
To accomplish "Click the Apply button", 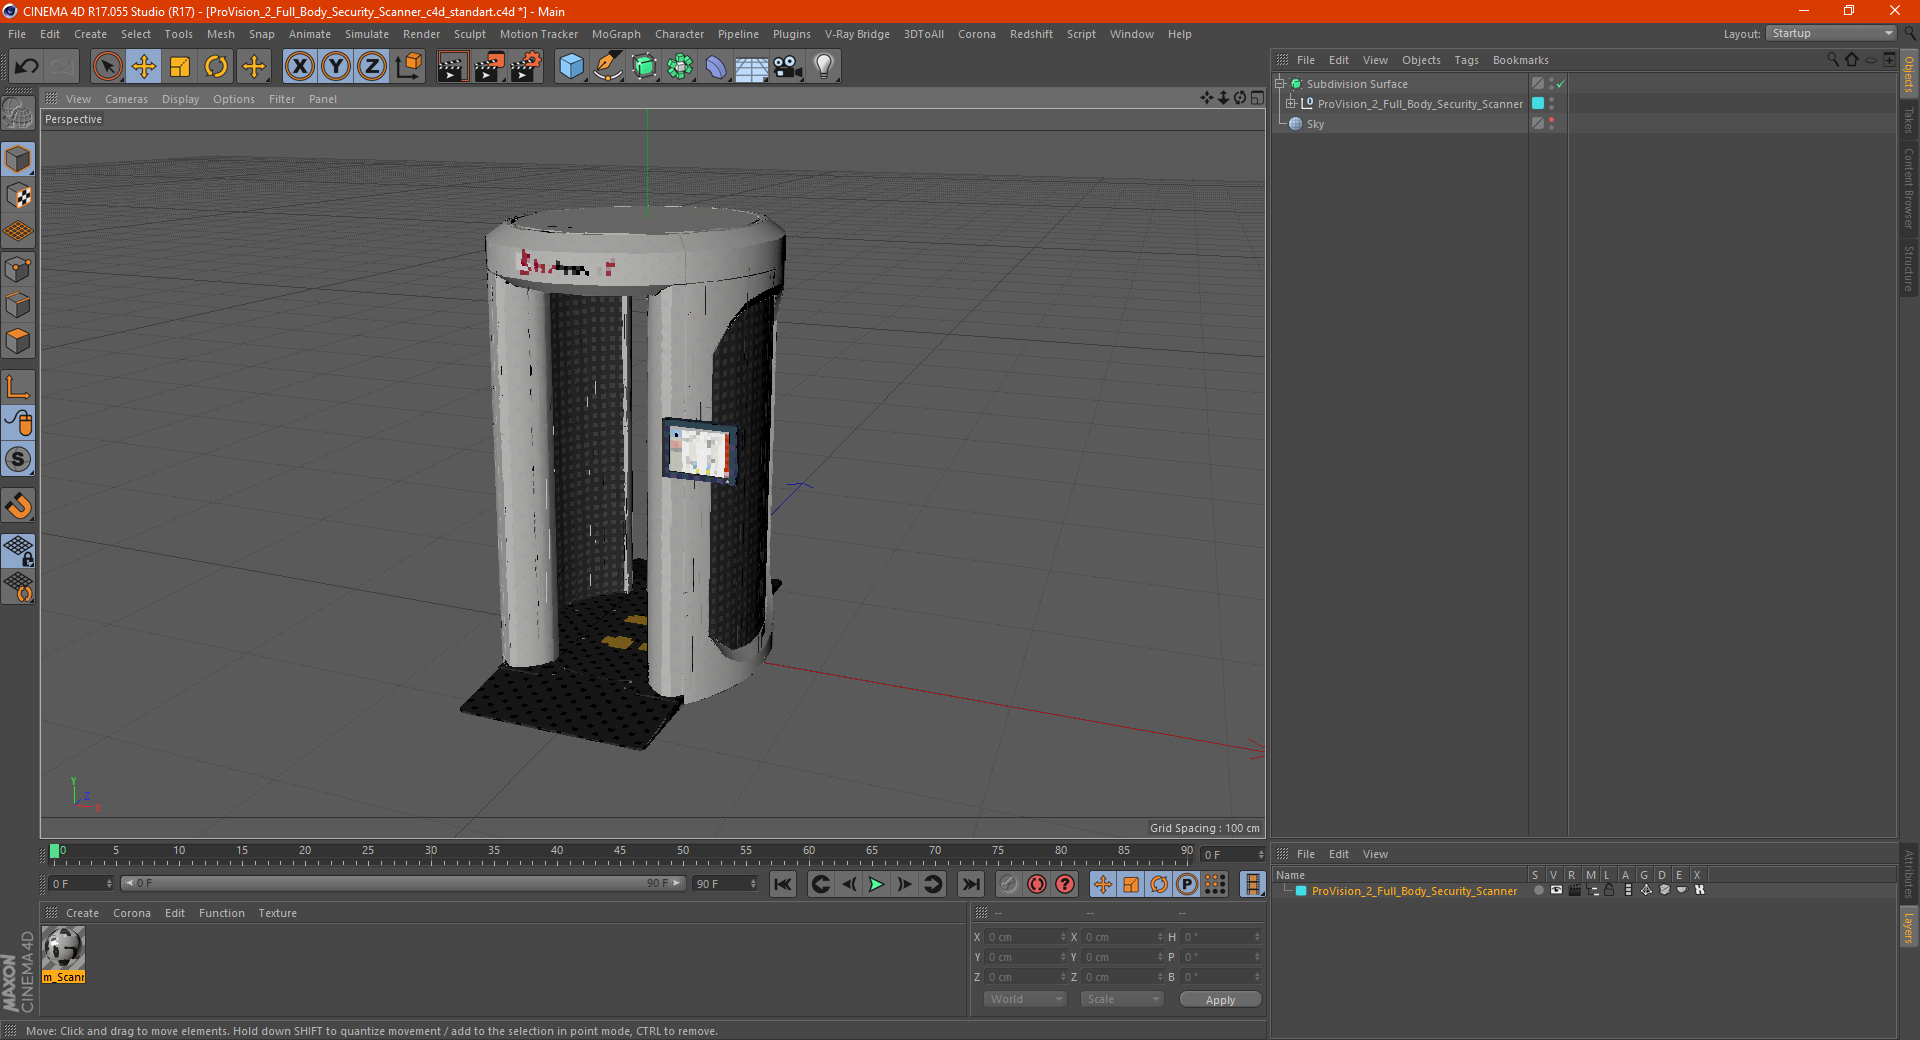I will coord(1220,999).
